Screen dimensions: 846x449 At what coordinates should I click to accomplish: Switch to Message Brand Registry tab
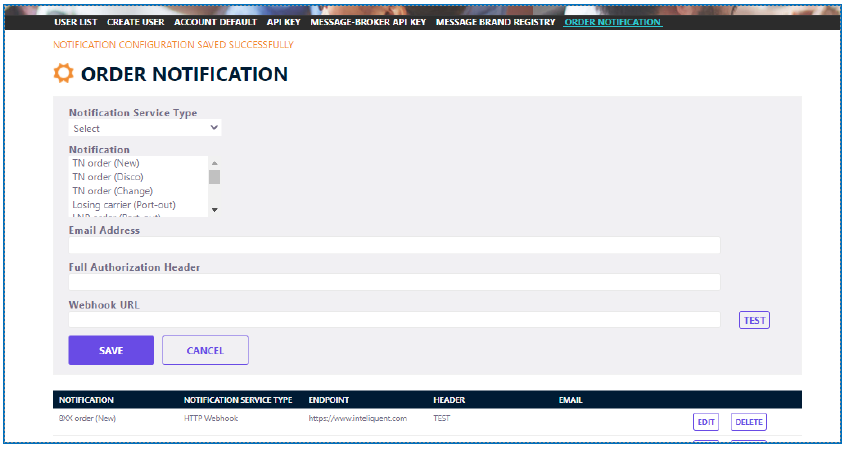(x=496, y=21)
